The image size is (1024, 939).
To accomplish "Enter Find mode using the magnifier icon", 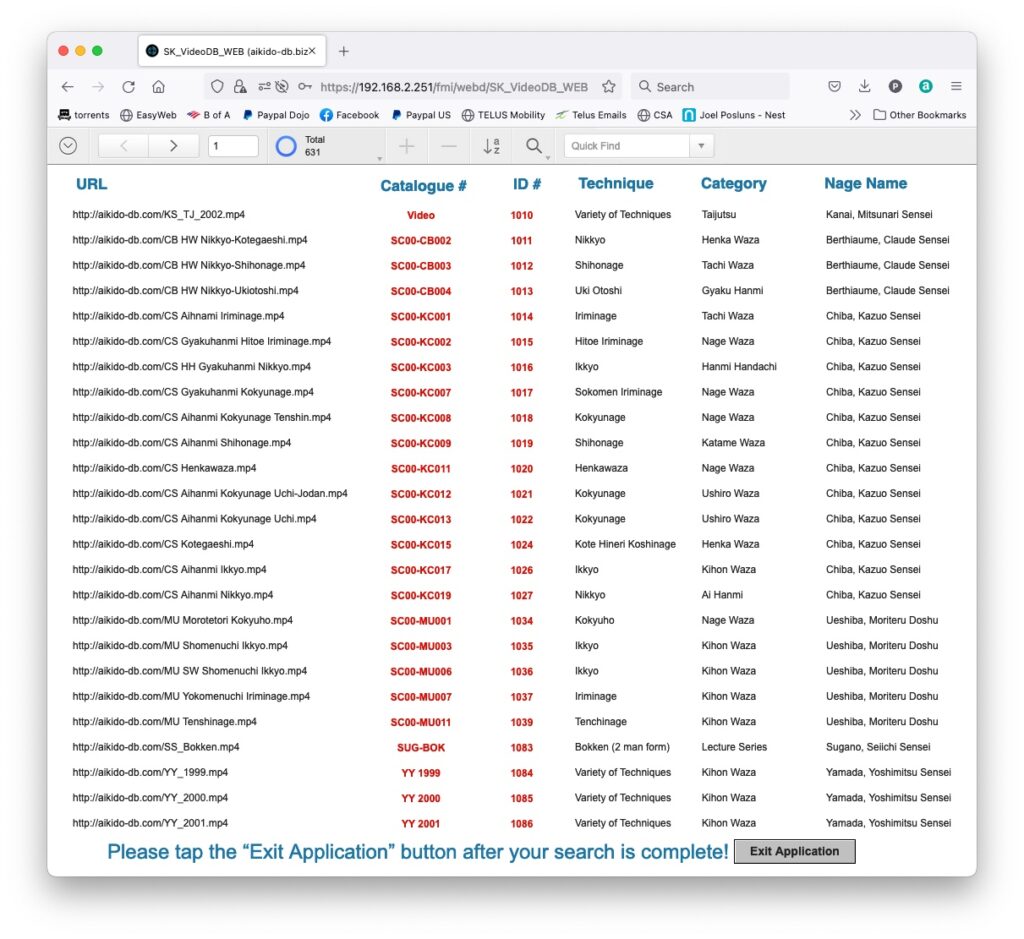I will point(534,146).
